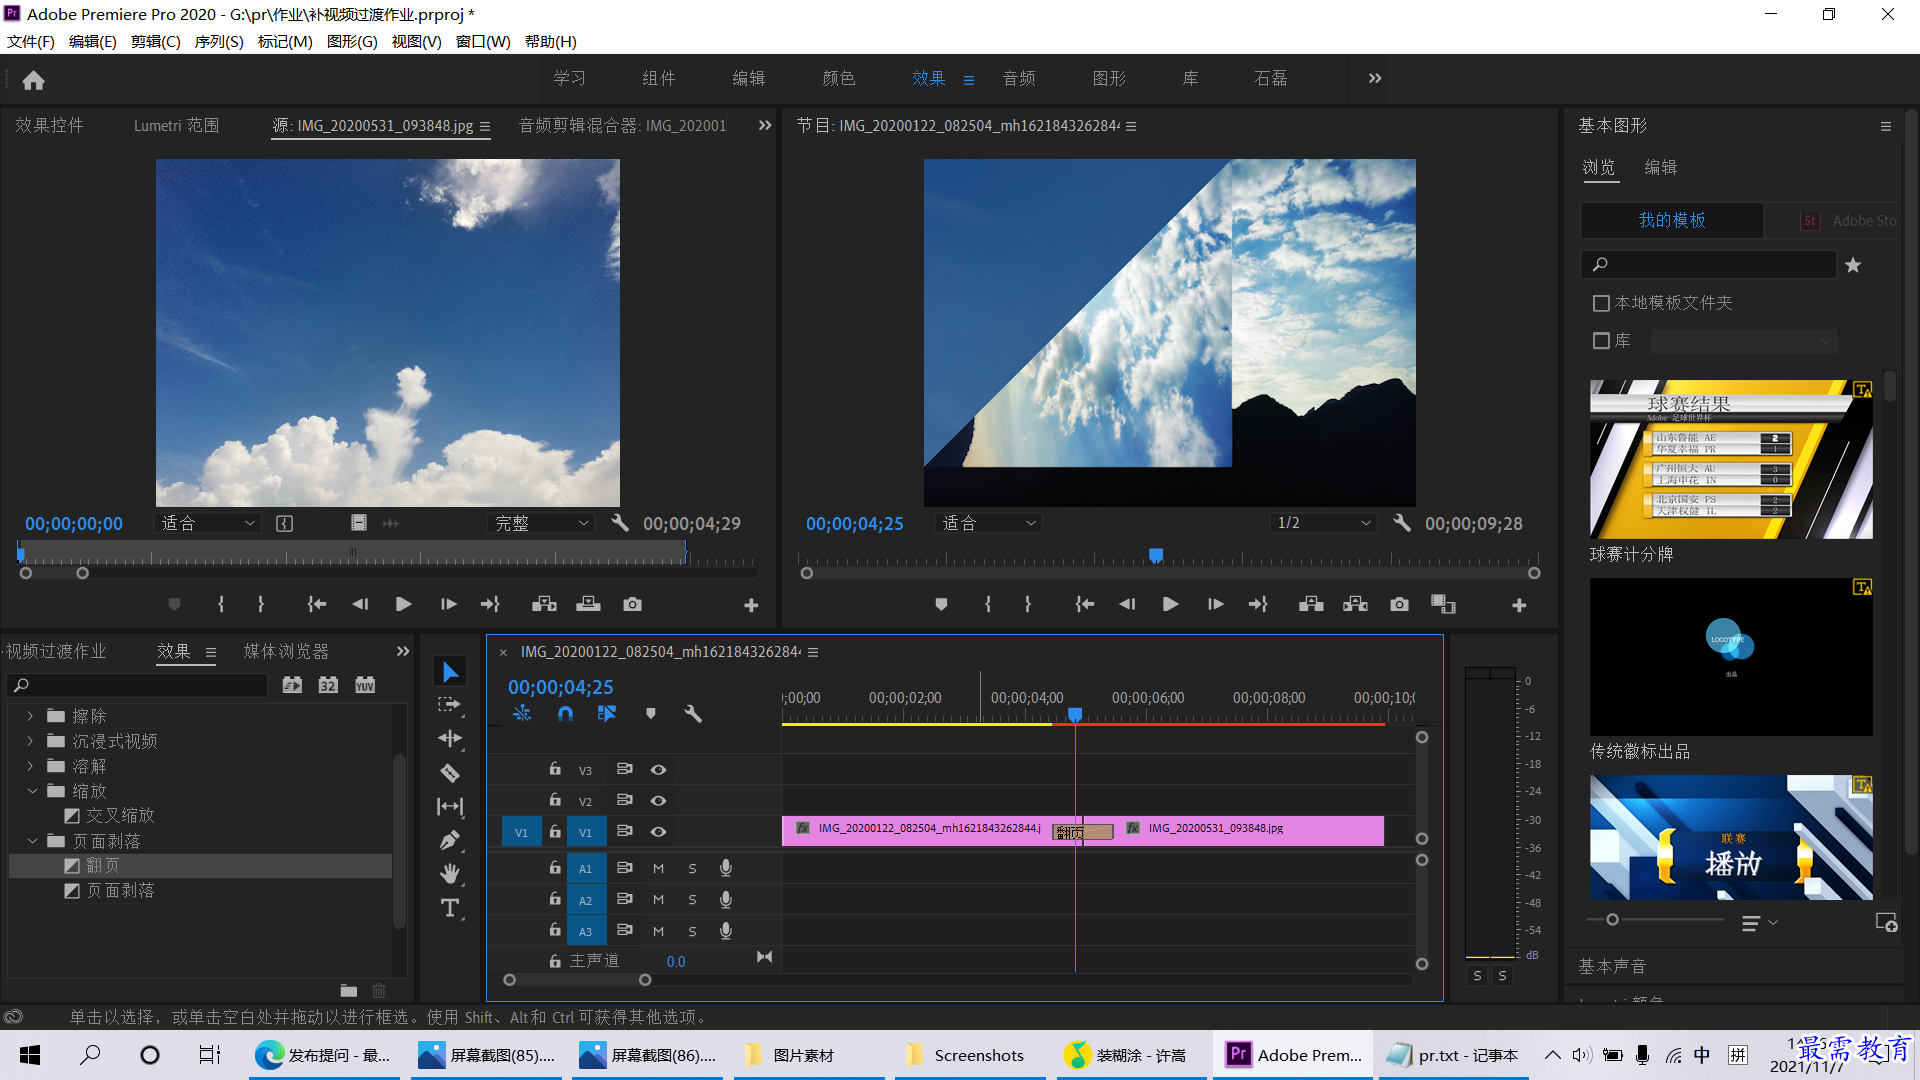Viewport: 1920px width, 1080px height.
Task: Open timeline display settings wrench
Action: point(693,713)
